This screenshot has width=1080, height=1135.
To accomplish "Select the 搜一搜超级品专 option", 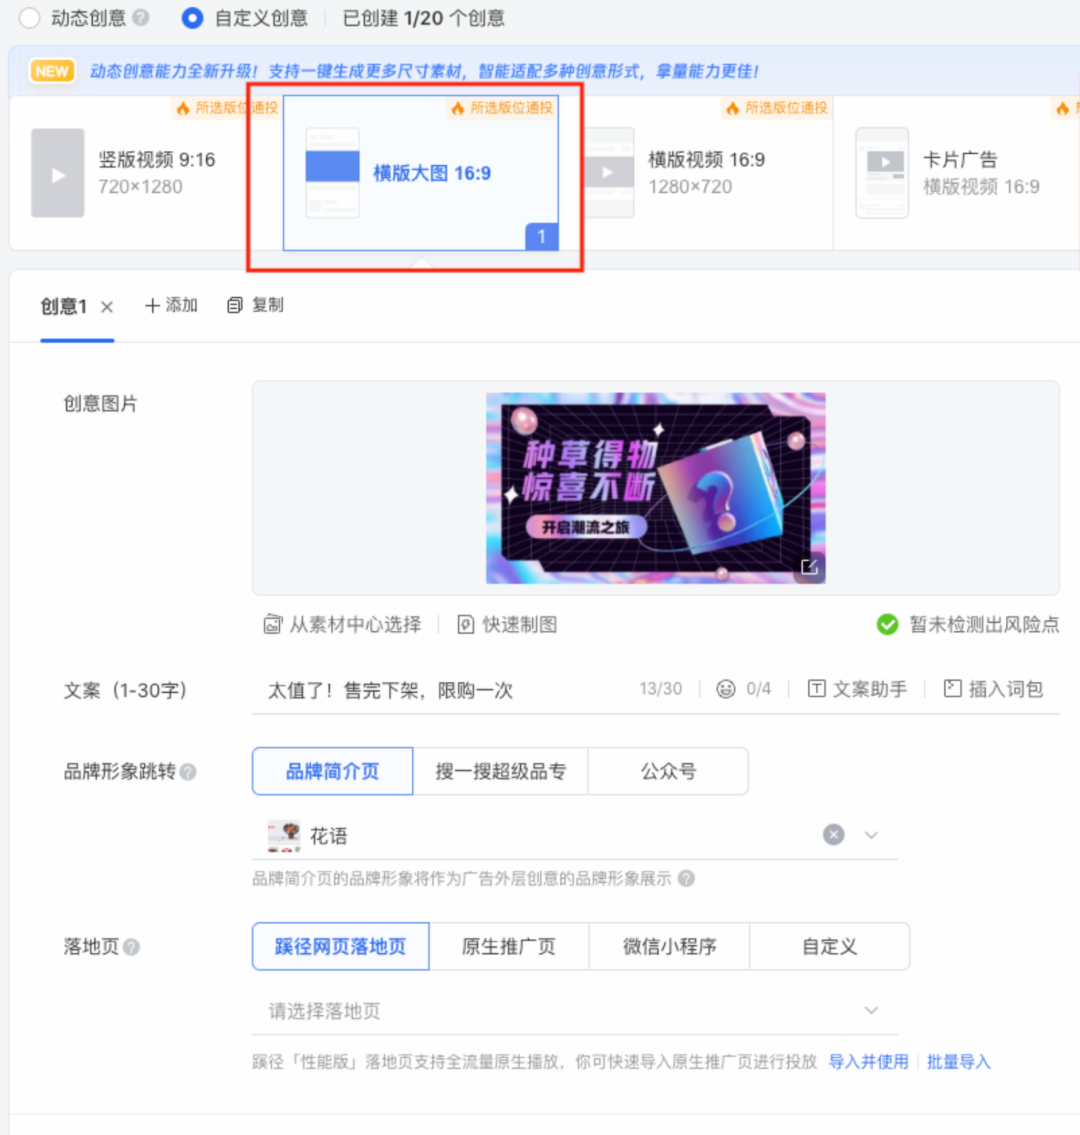I will coord(500,771).
